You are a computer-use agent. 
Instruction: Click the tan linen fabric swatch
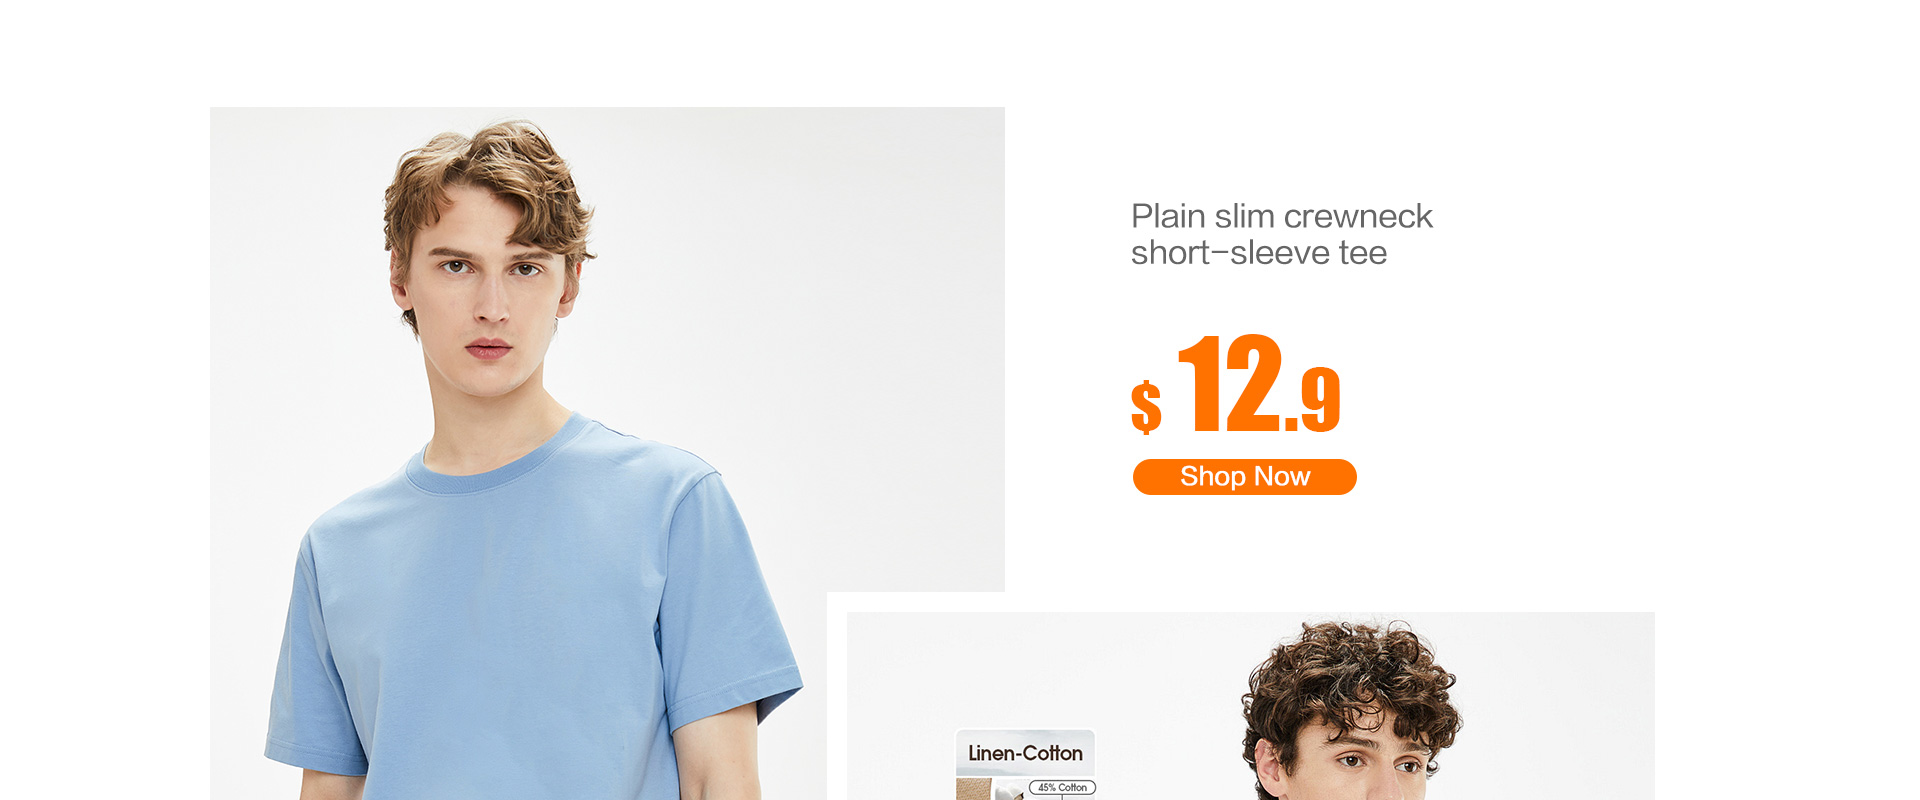pyautogui.click(x=973, y=790)
